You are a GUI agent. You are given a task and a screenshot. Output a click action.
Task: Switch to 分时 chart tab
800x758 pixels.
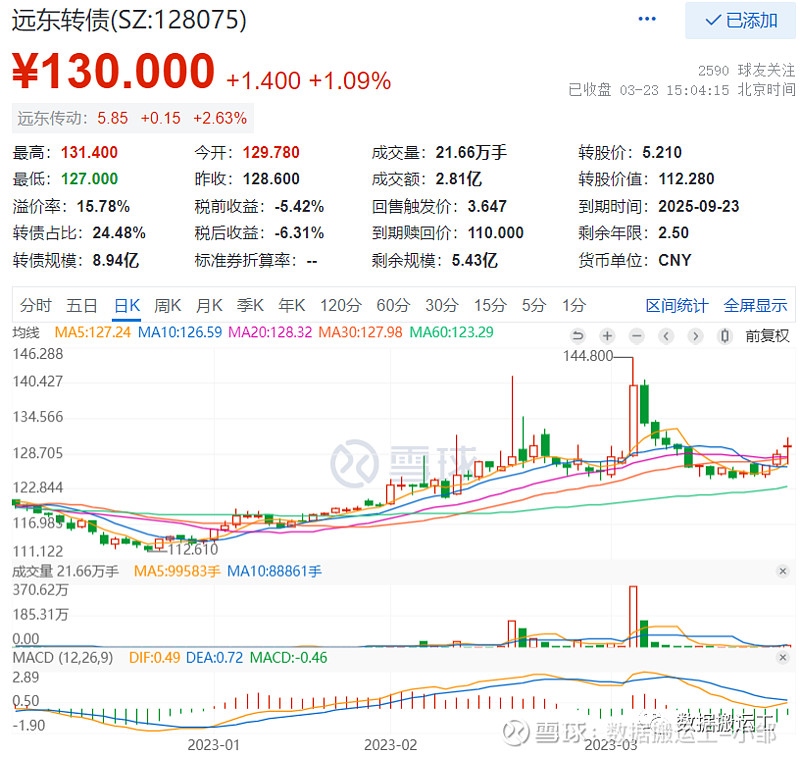[x=36, y=305]
